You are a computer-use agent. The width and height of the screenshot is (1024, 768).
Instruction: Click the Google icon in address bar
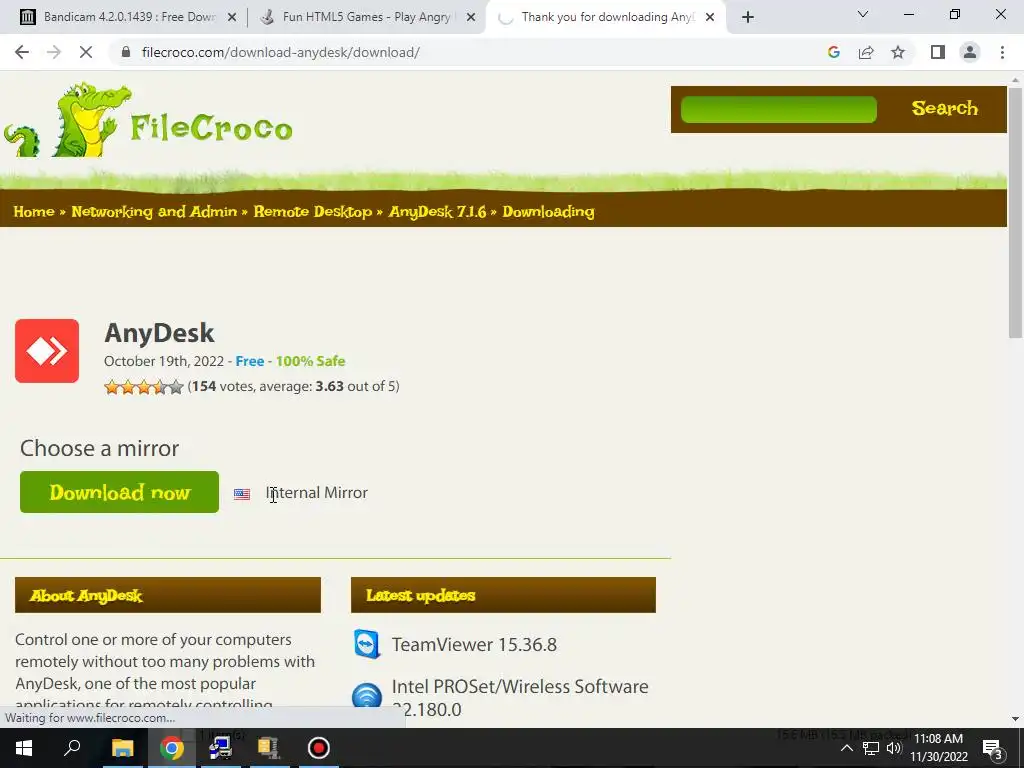[833, 52]
